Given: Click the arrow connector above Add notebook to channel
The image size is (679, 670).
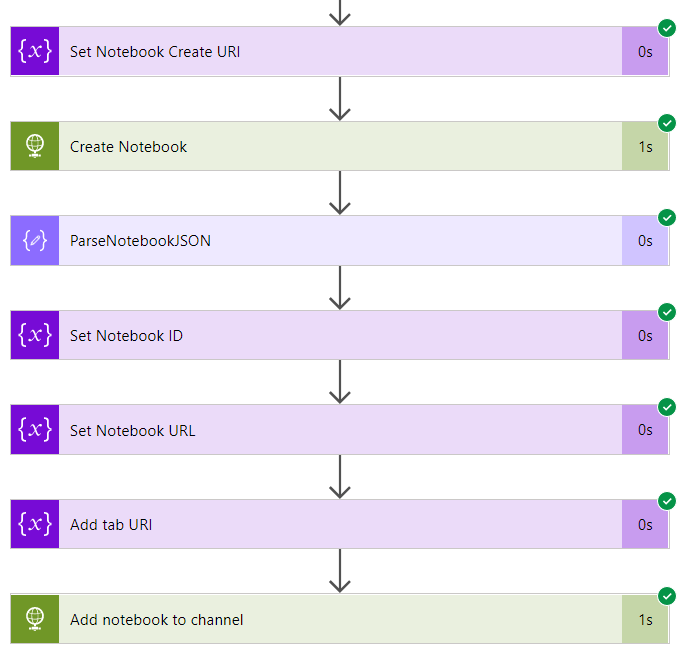Looking at the screenshot, I should [x=340, y=571].
